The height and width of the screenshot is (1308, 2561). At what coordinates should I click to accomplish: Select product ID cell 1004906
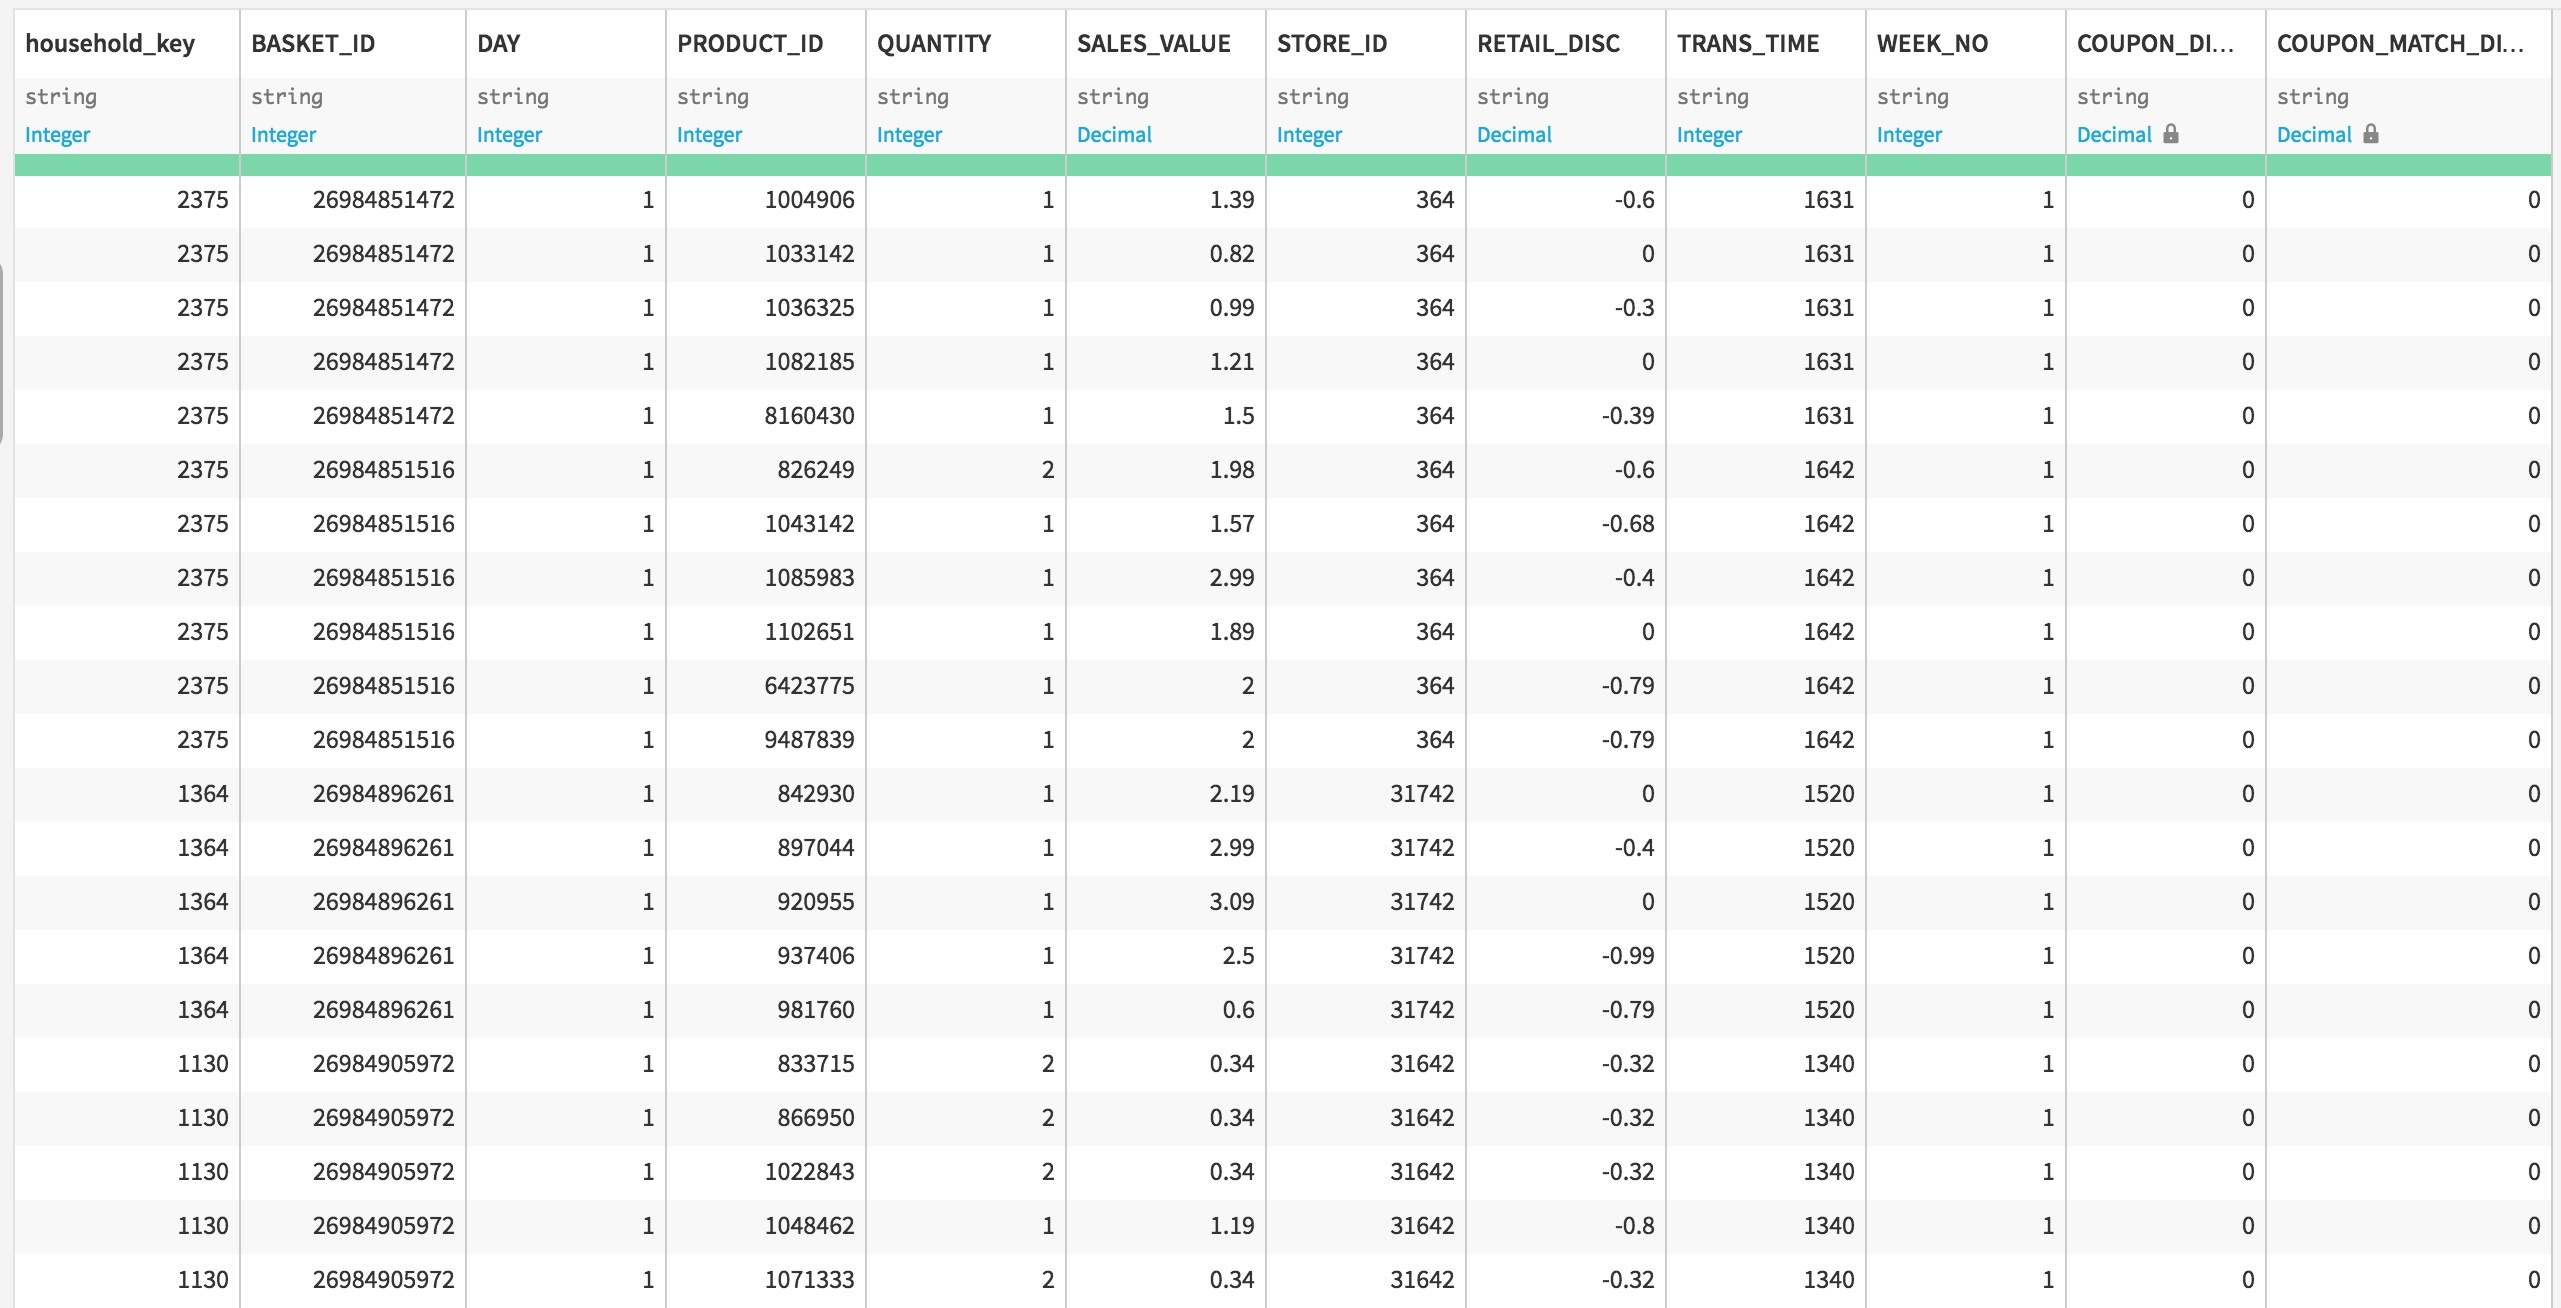(766, 200)
